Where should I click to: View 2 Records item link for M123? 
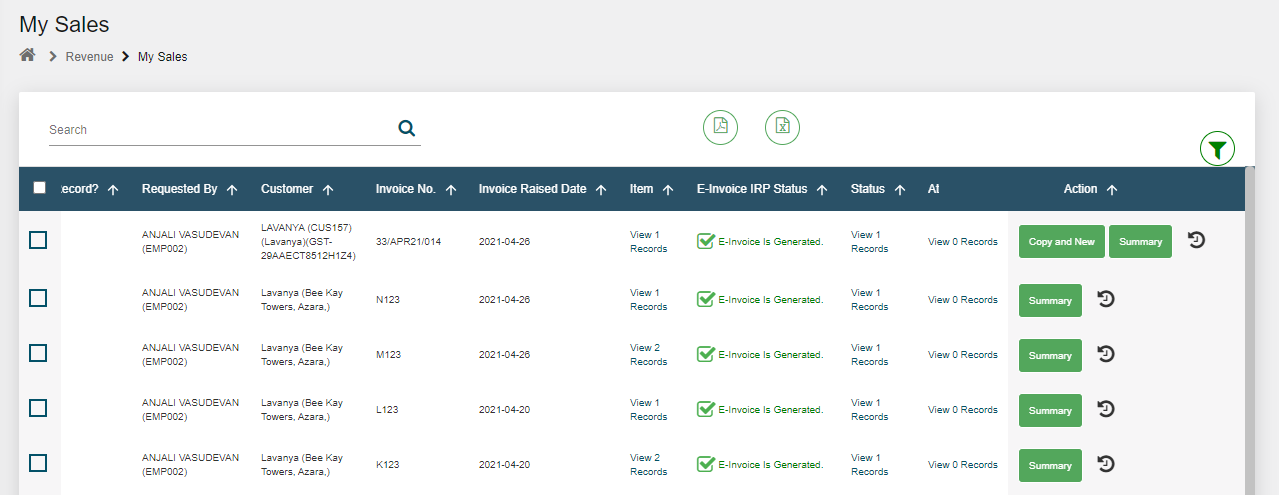(x=648, y=355)
